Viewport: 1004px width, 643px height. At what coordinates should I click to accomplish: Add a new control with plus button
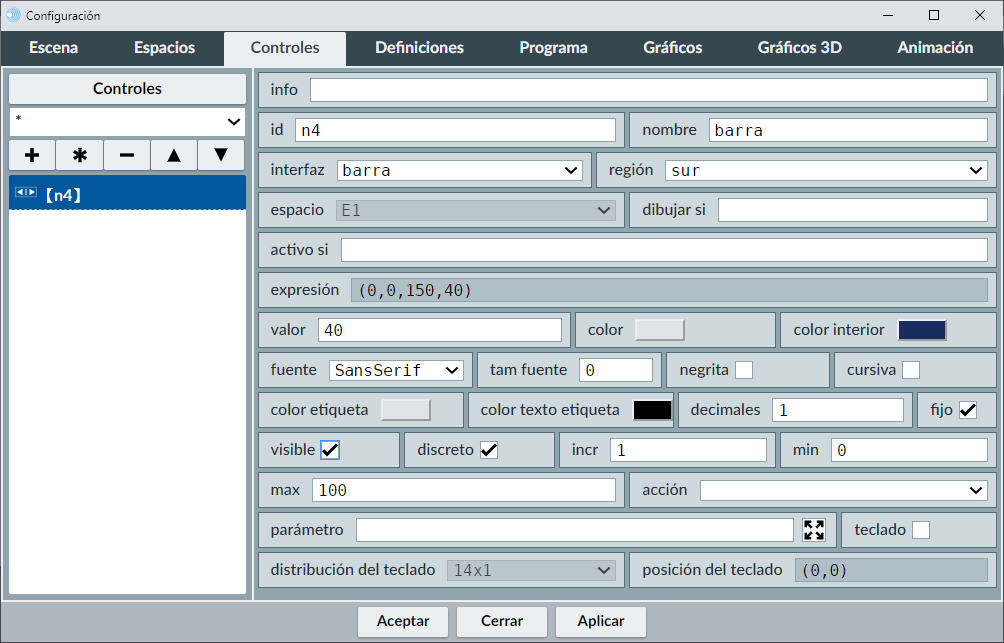[32, 155]
